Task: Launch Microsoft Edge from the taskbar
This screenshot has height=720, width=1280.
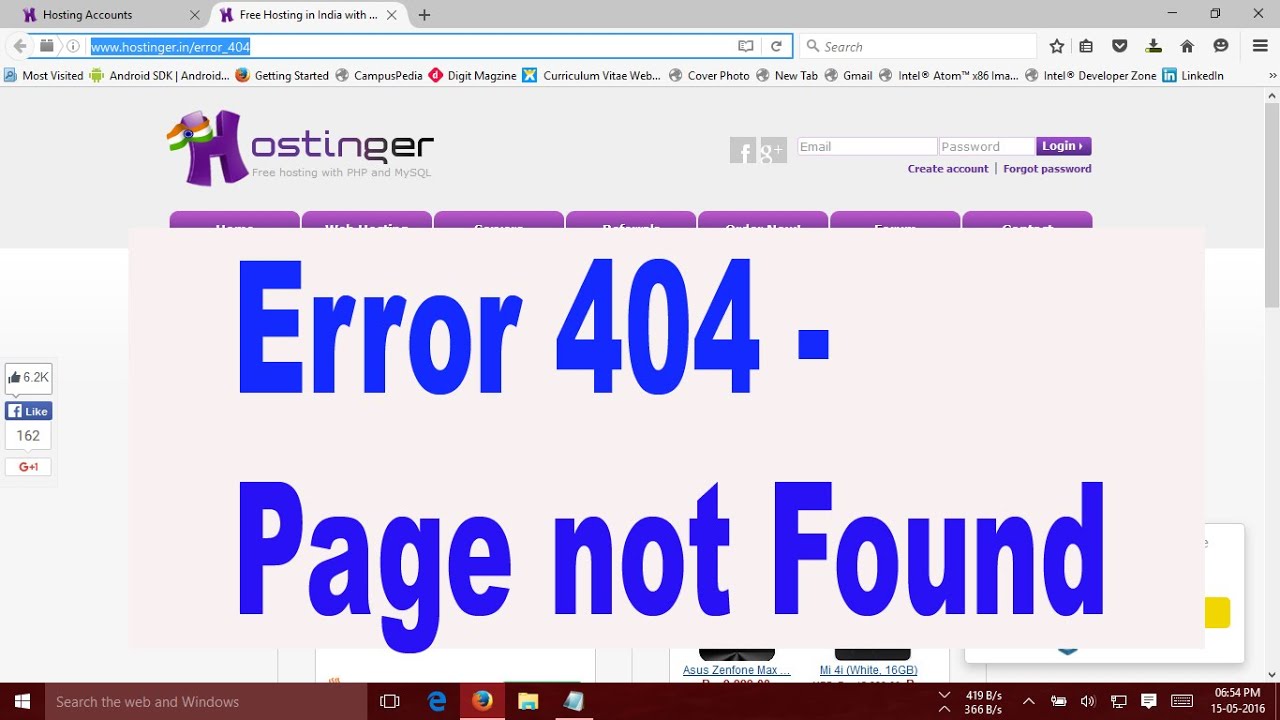Action: click(x=437, y=701)
